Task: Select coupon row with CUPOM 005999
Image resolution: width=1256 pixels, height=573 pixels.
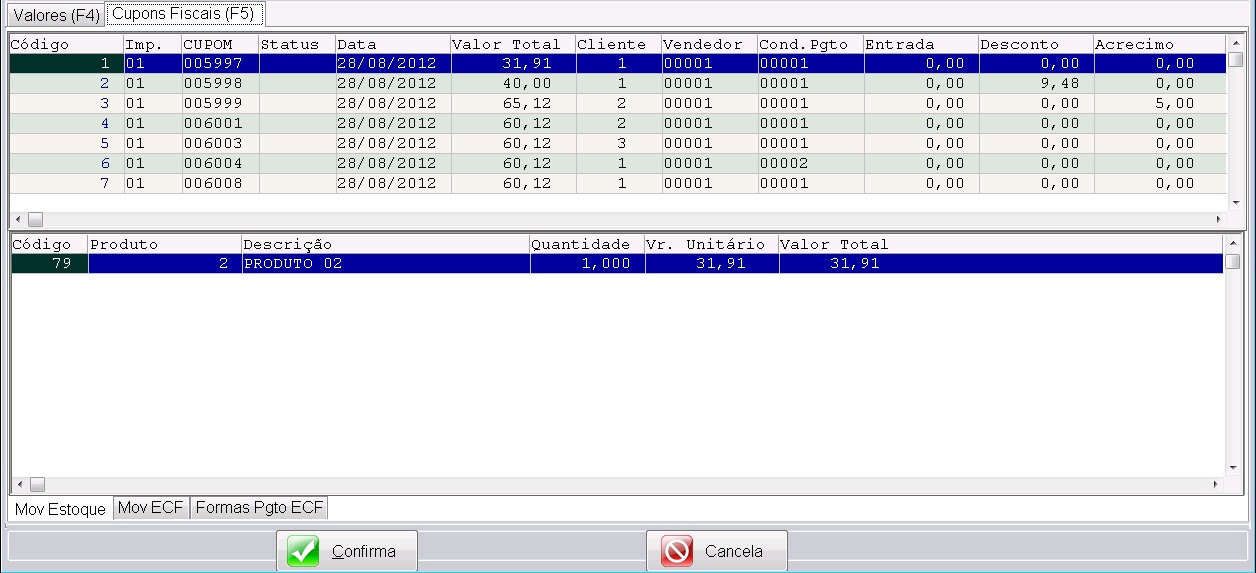Action: (219, 103)
